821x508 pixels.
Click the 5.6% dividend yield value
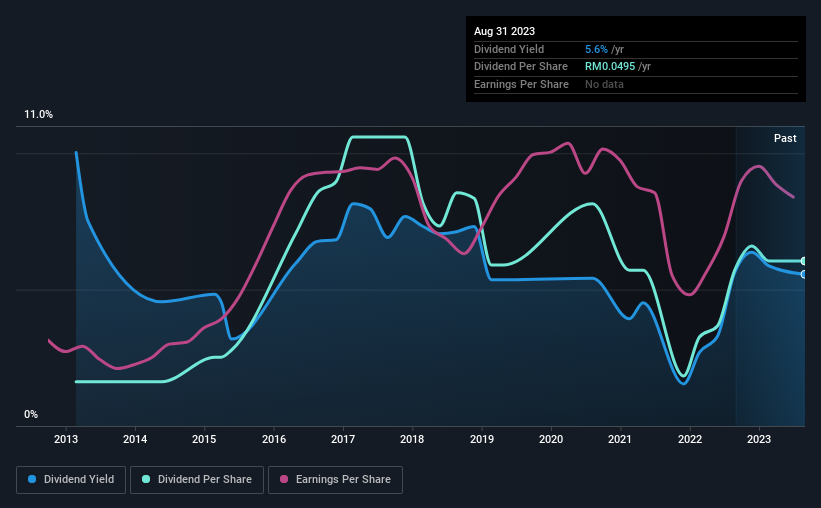click(x=596, y=49)
